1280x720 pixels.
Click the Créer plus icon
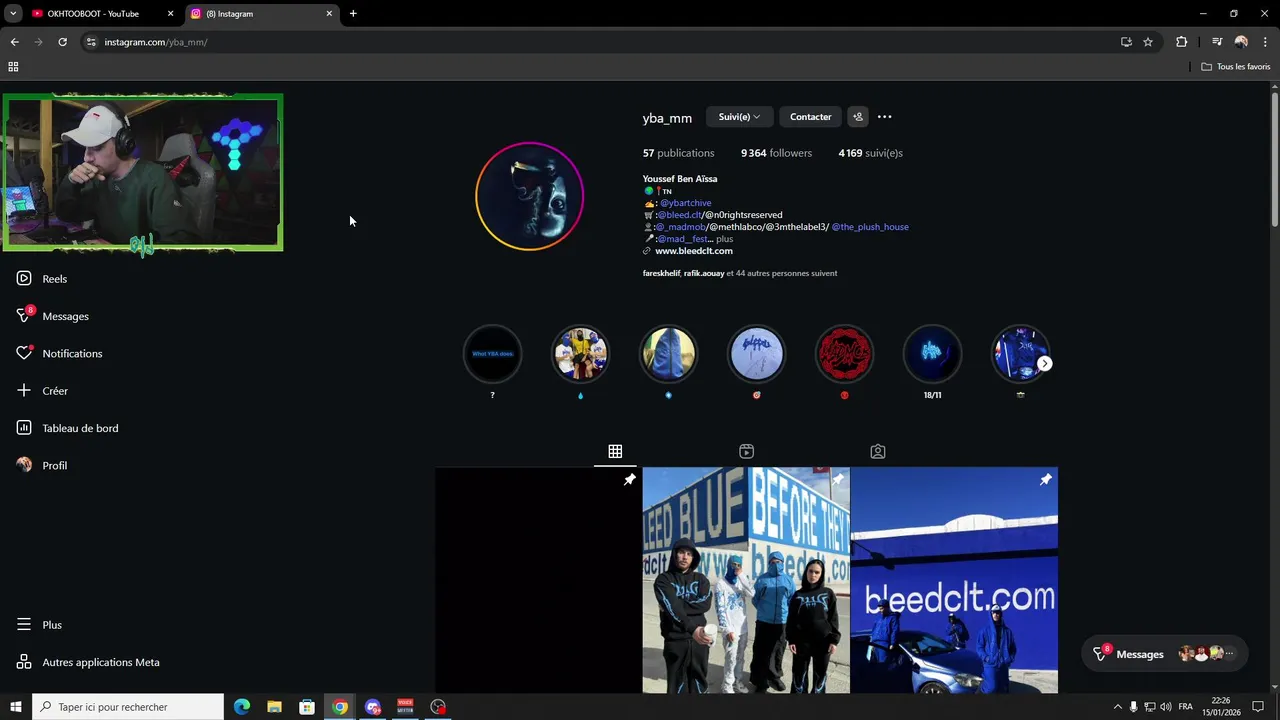(24, 391)
